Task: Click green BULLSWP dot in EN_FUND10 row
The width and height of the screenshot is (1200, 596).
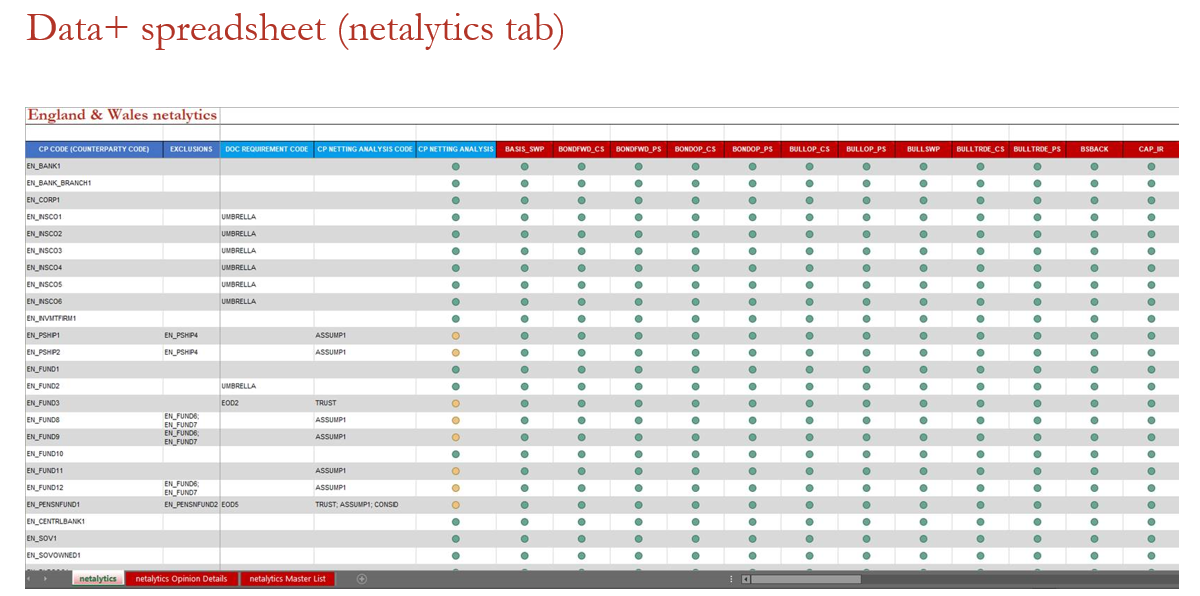Action: coord(923,454)
